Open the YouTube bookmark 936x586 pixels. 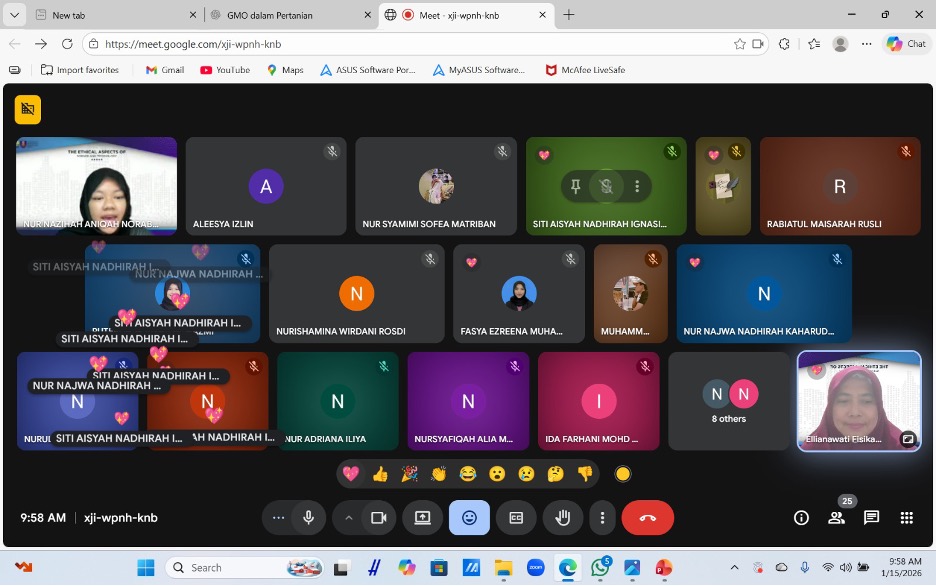point(225,70)
